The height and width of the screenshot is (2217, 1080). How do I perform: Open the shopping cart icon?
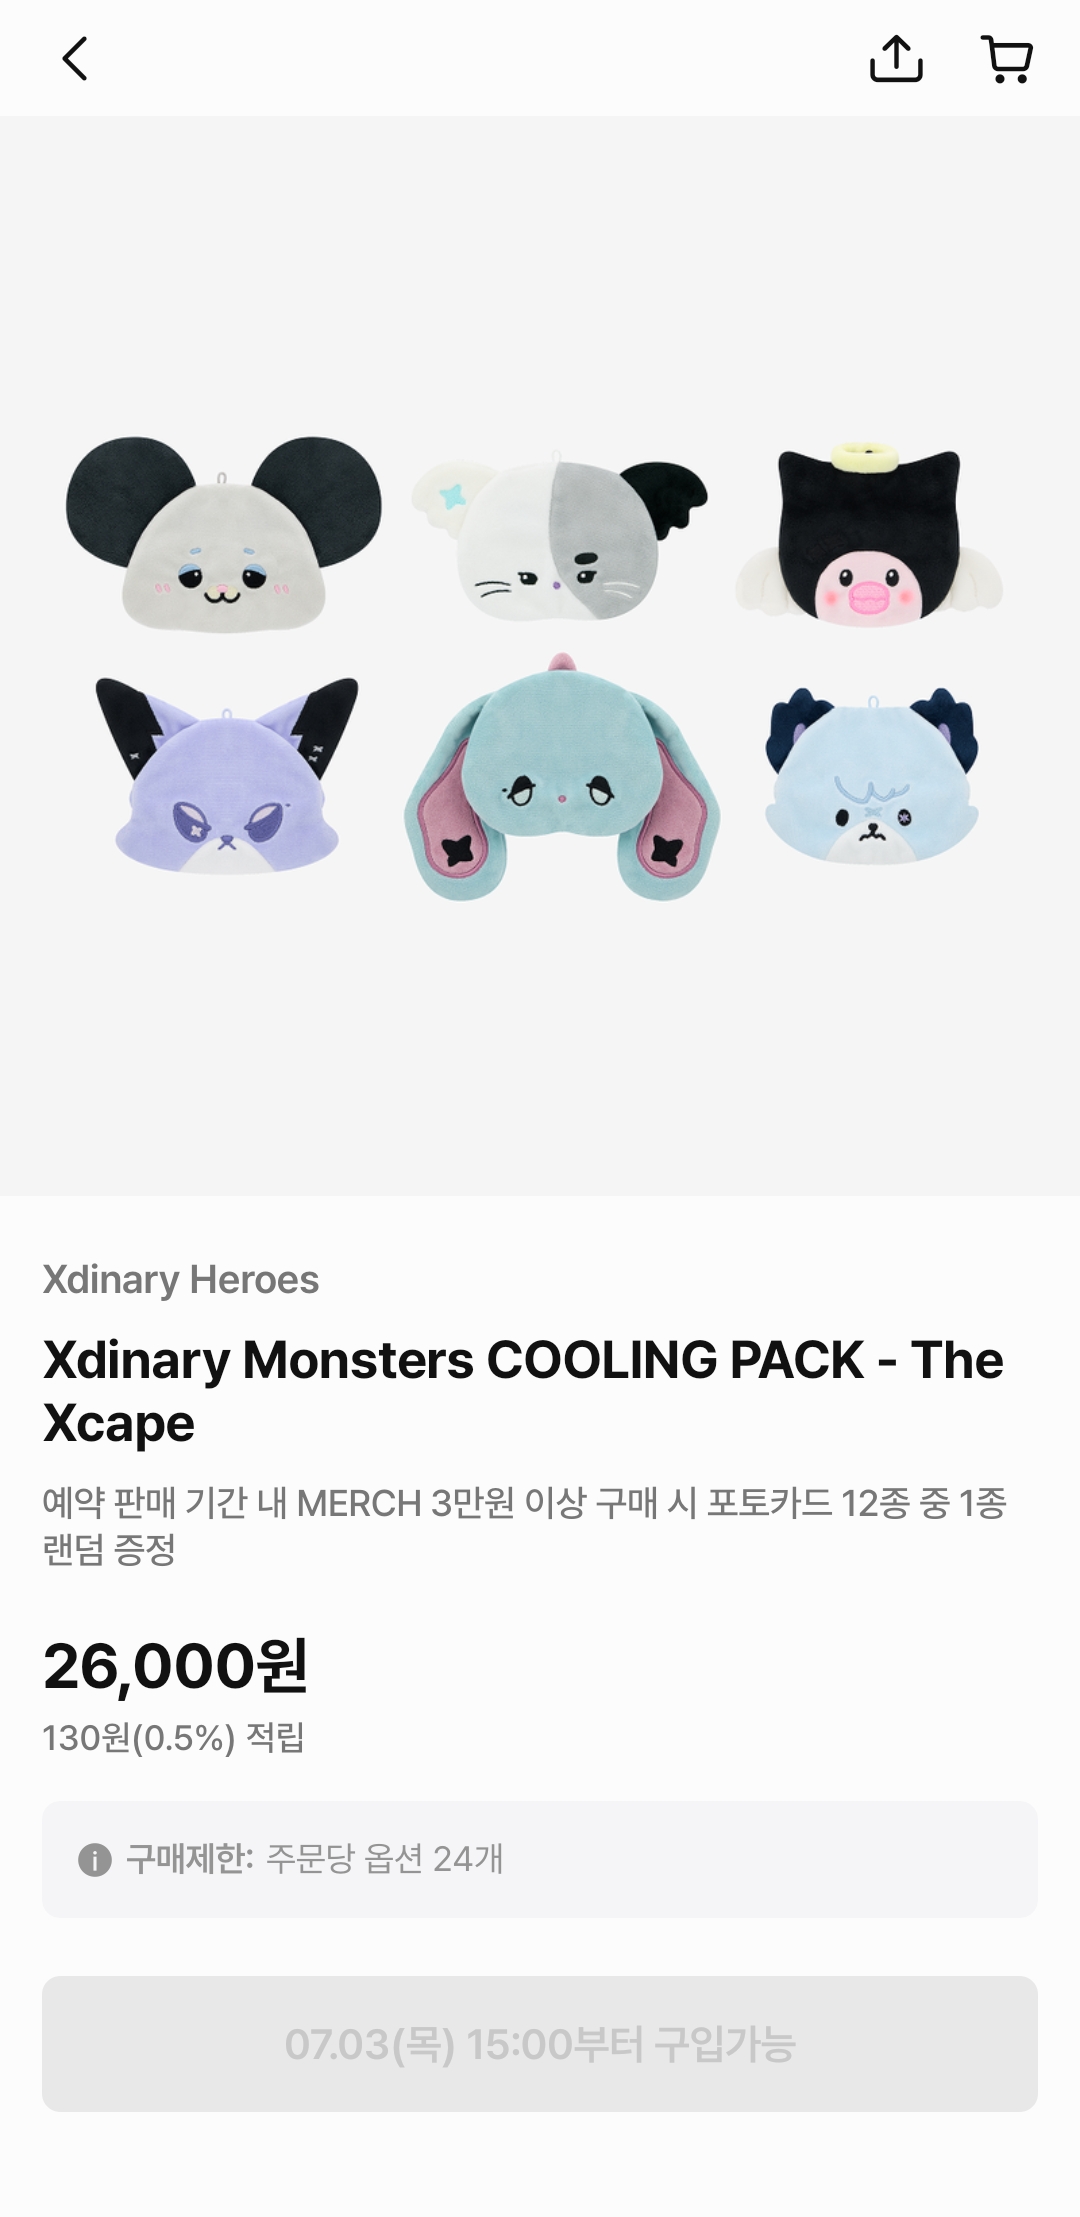tap(1007, 59)
